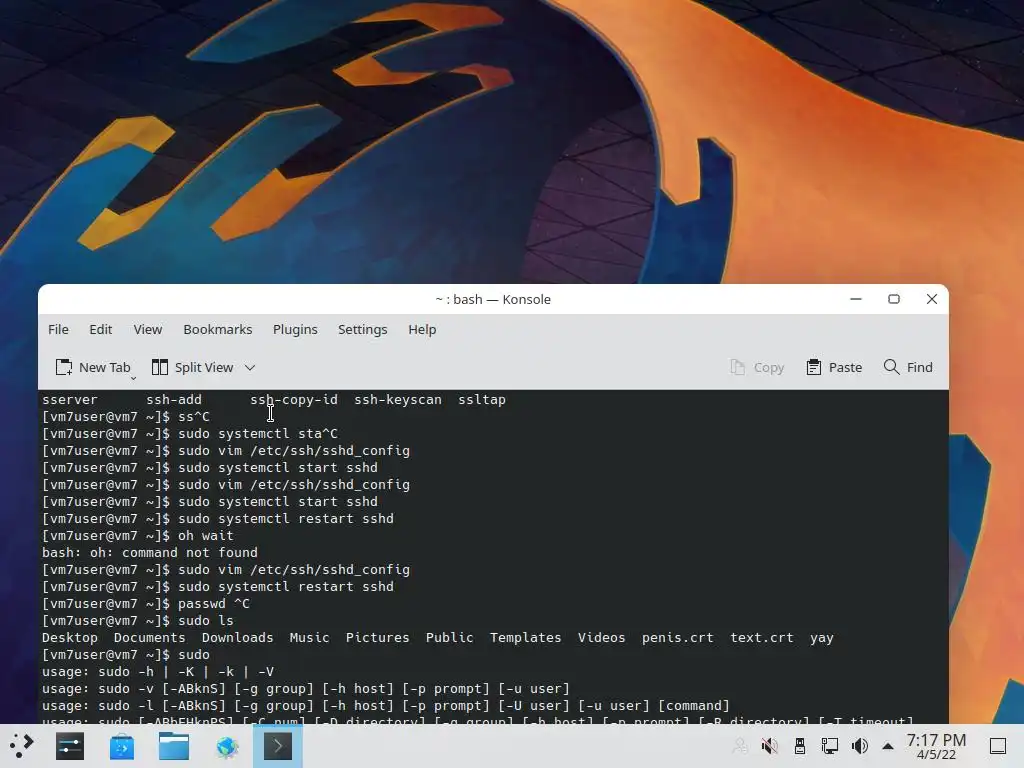Screen dimensions: 1024x768
Task: Click the Copy toolbar button
Action: [x=757, y=367]
